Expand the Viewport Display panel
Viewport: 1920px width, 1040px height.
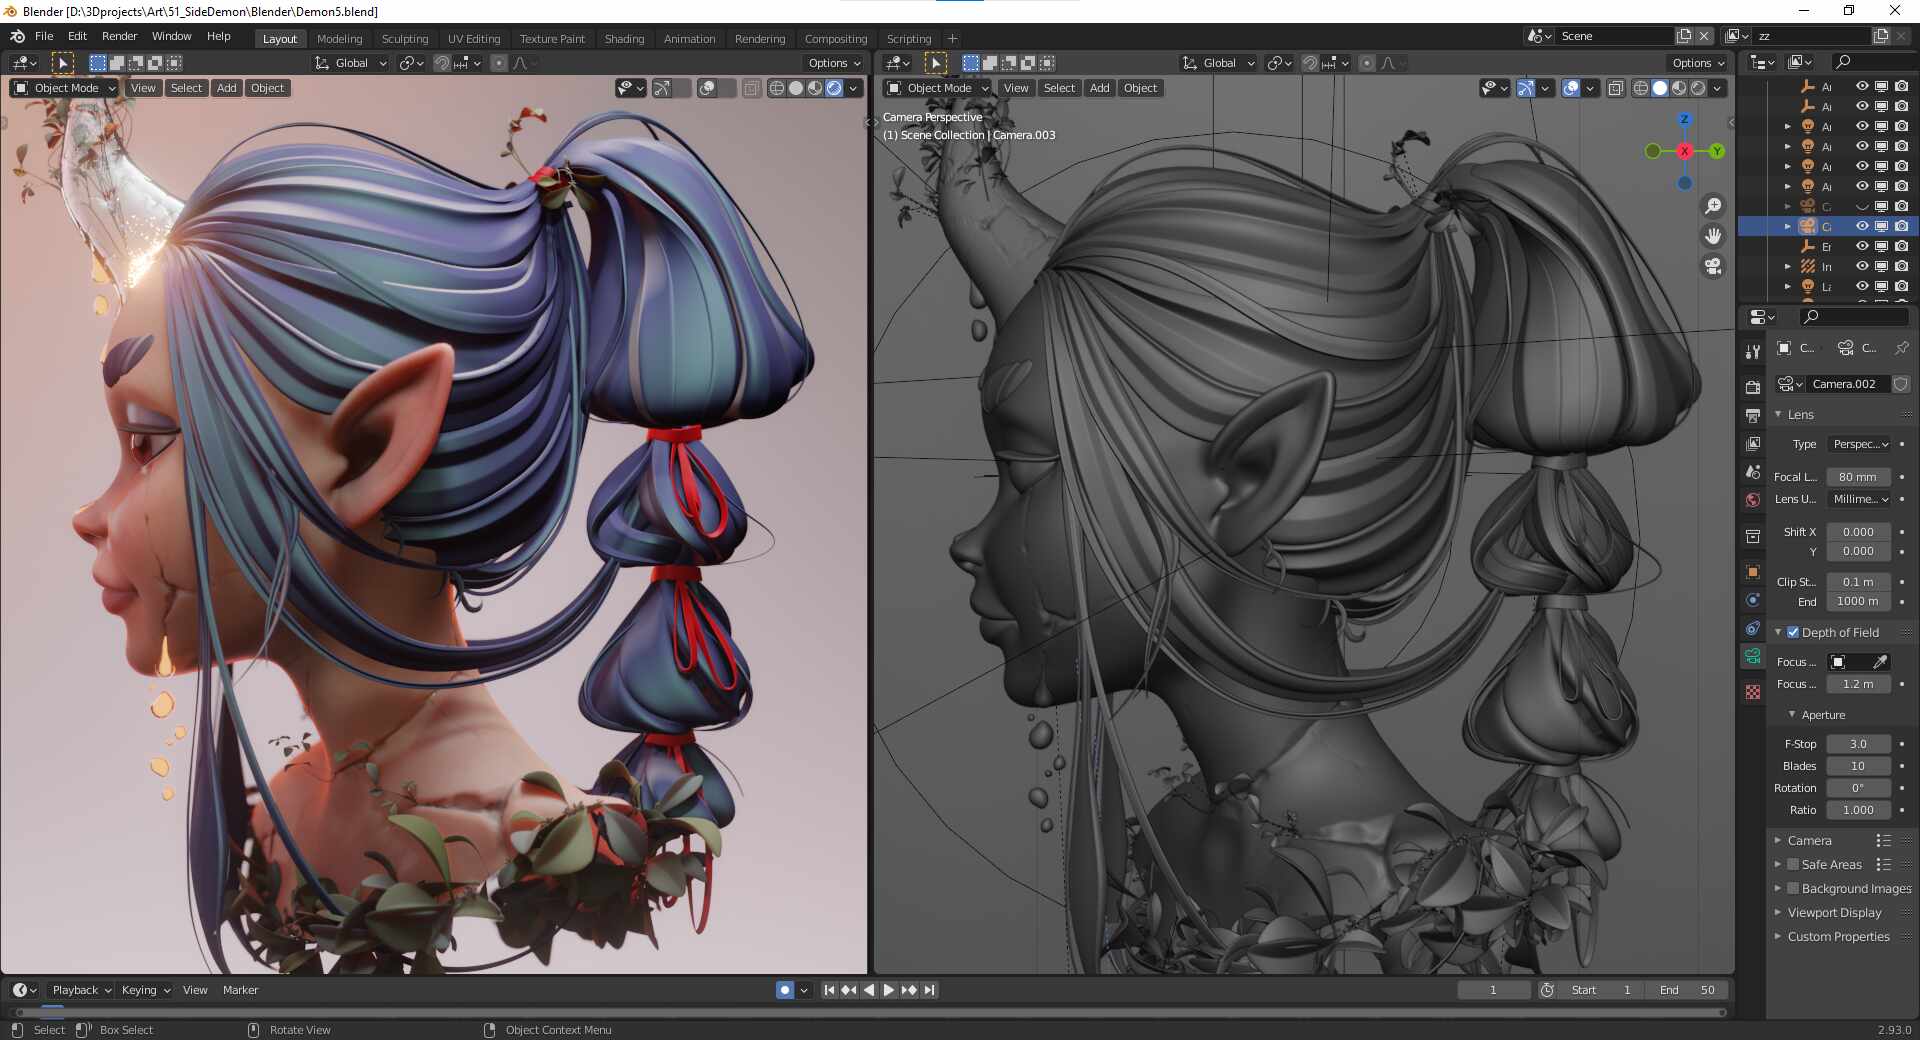pyautogui.click(x=1834, y=913)
